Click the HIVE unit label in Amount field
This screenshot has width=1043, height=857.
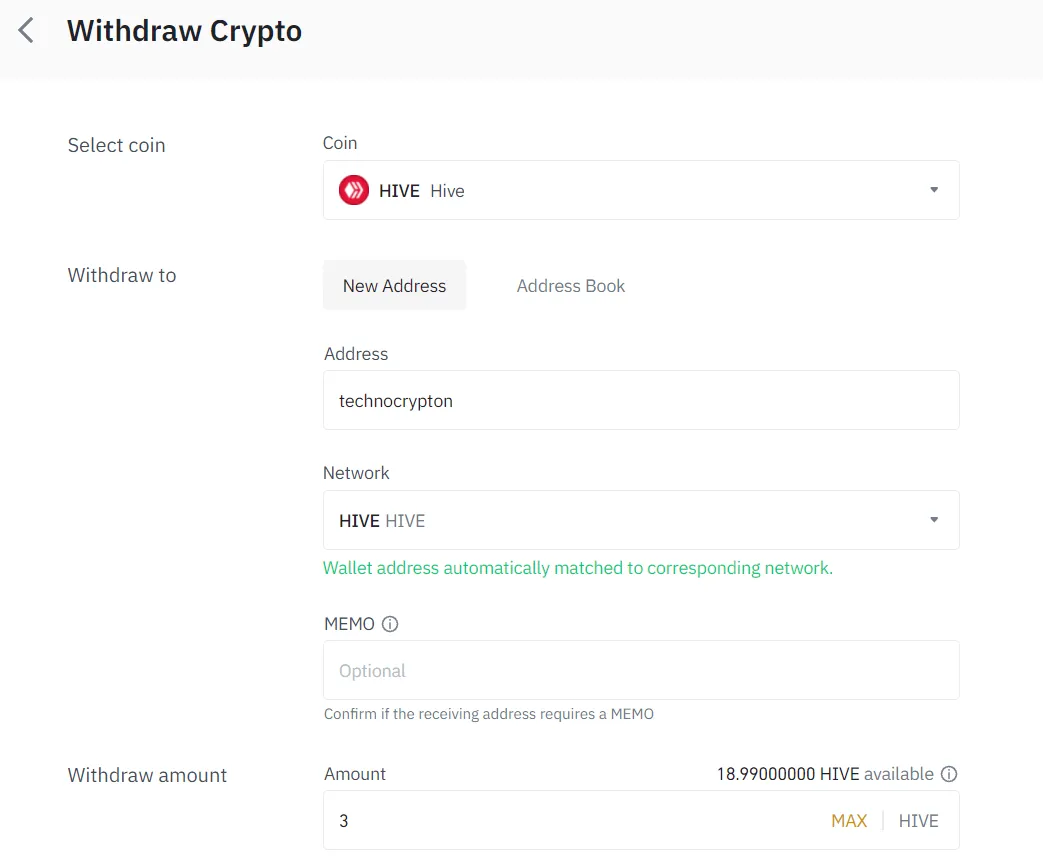(x=918, y=821)
